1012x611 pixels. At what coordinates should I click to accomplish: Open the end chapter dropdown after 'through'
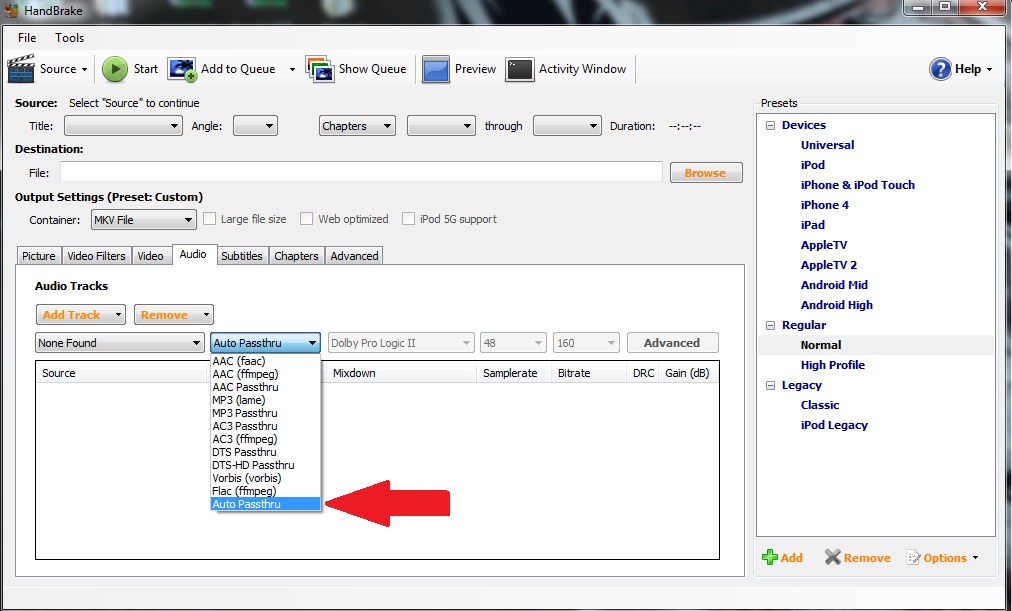pos(567,126)
